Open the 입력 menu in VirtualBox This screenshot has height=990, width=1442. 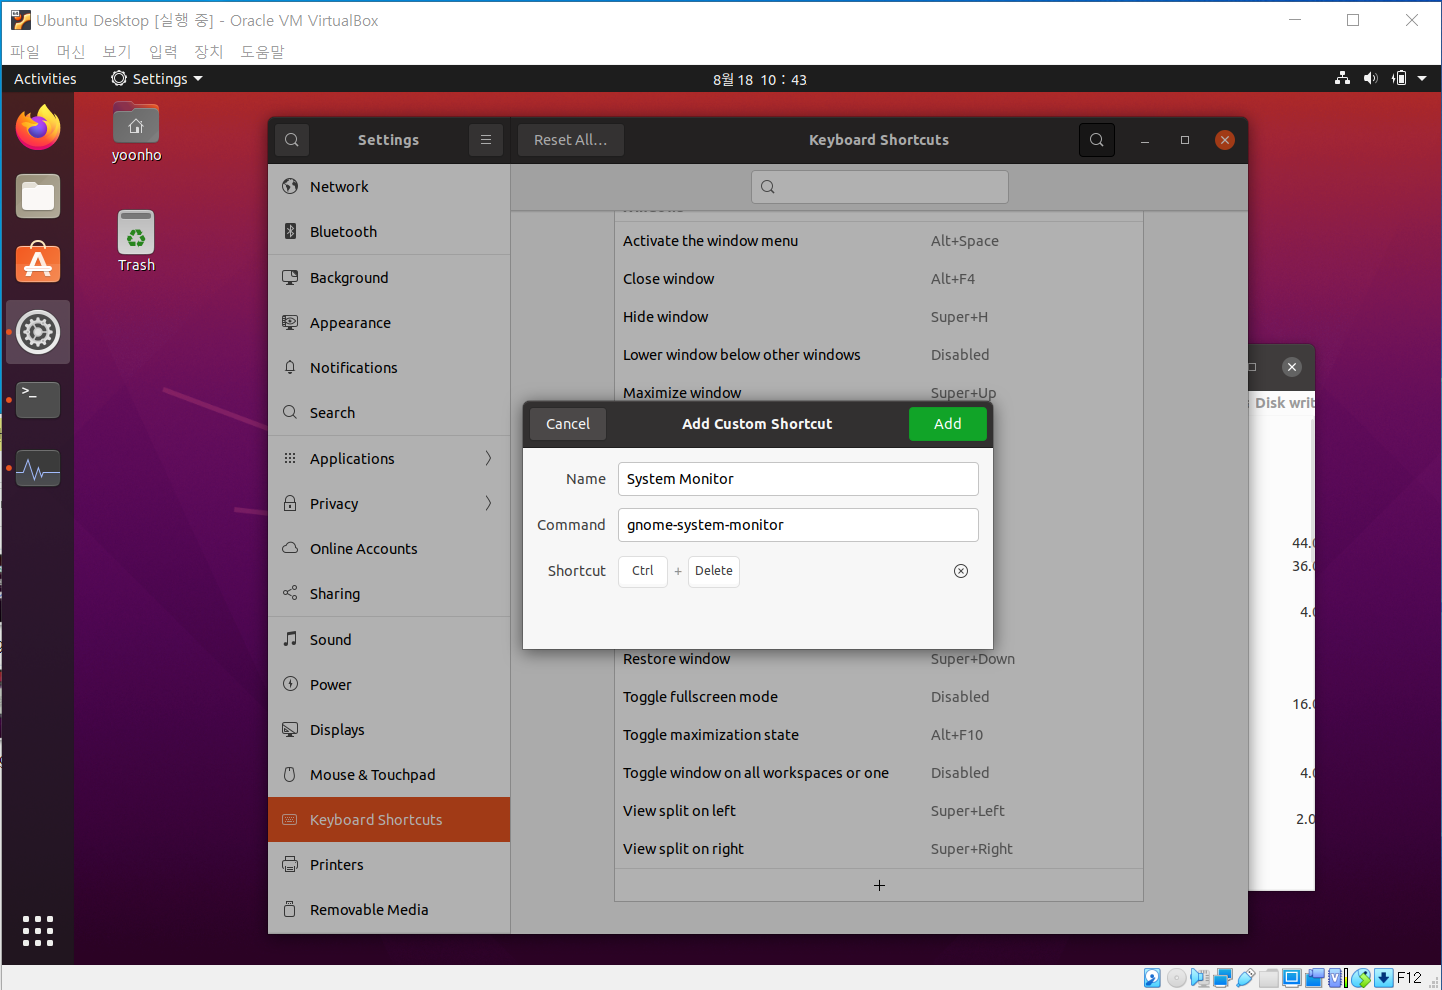[x=163, y=51]
